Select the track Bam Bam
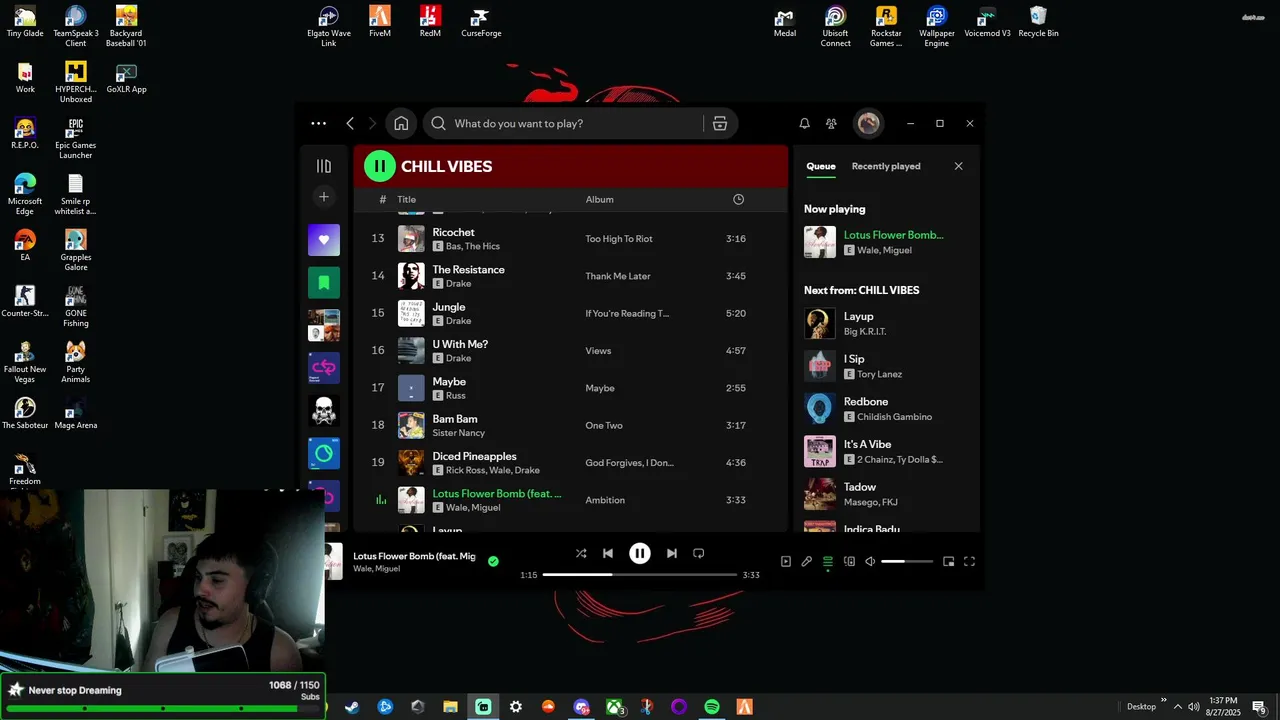Viewport: 1280px width, 720px height. [x=455, y=419]
